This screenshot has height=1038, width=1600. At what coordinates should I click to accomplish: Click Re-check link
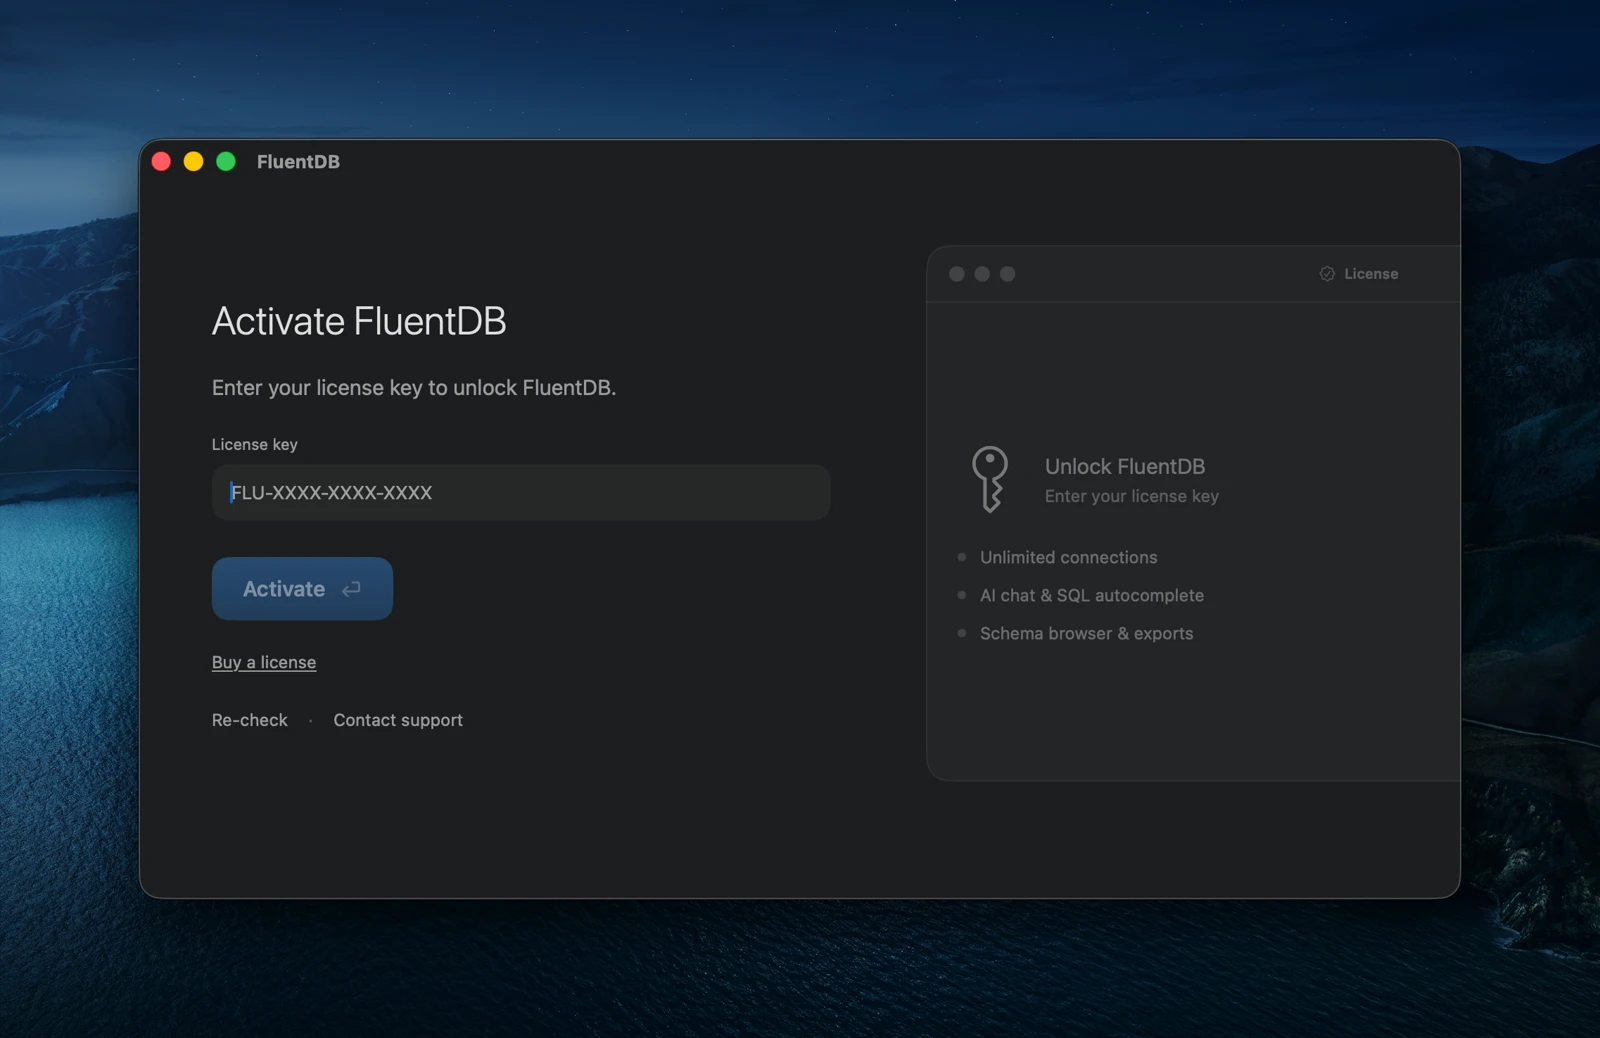tap(249, 720)
